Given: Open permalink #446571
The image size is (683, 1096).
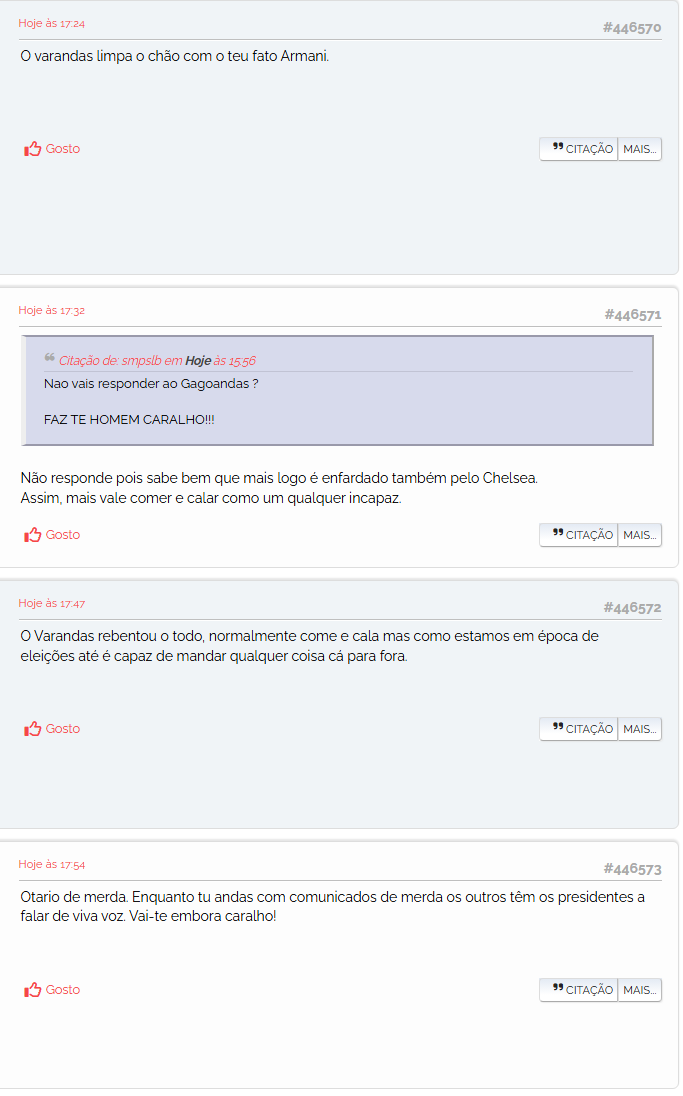Looking at the screenshot, I should click(x=632, y=315).
